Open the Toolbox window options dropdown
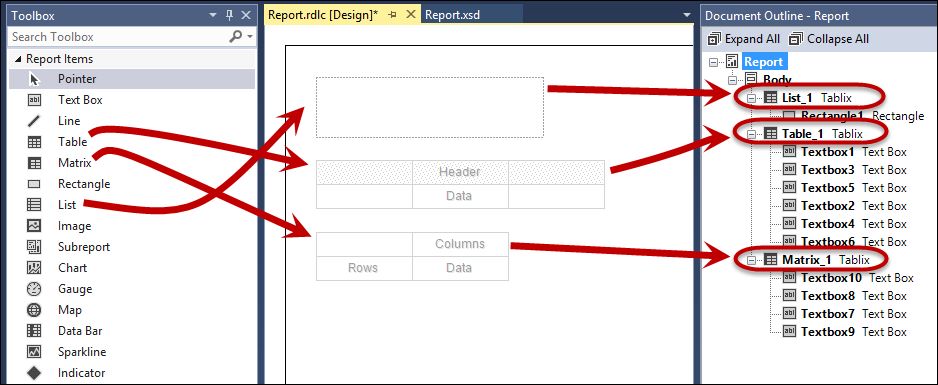 pos(213,16)
